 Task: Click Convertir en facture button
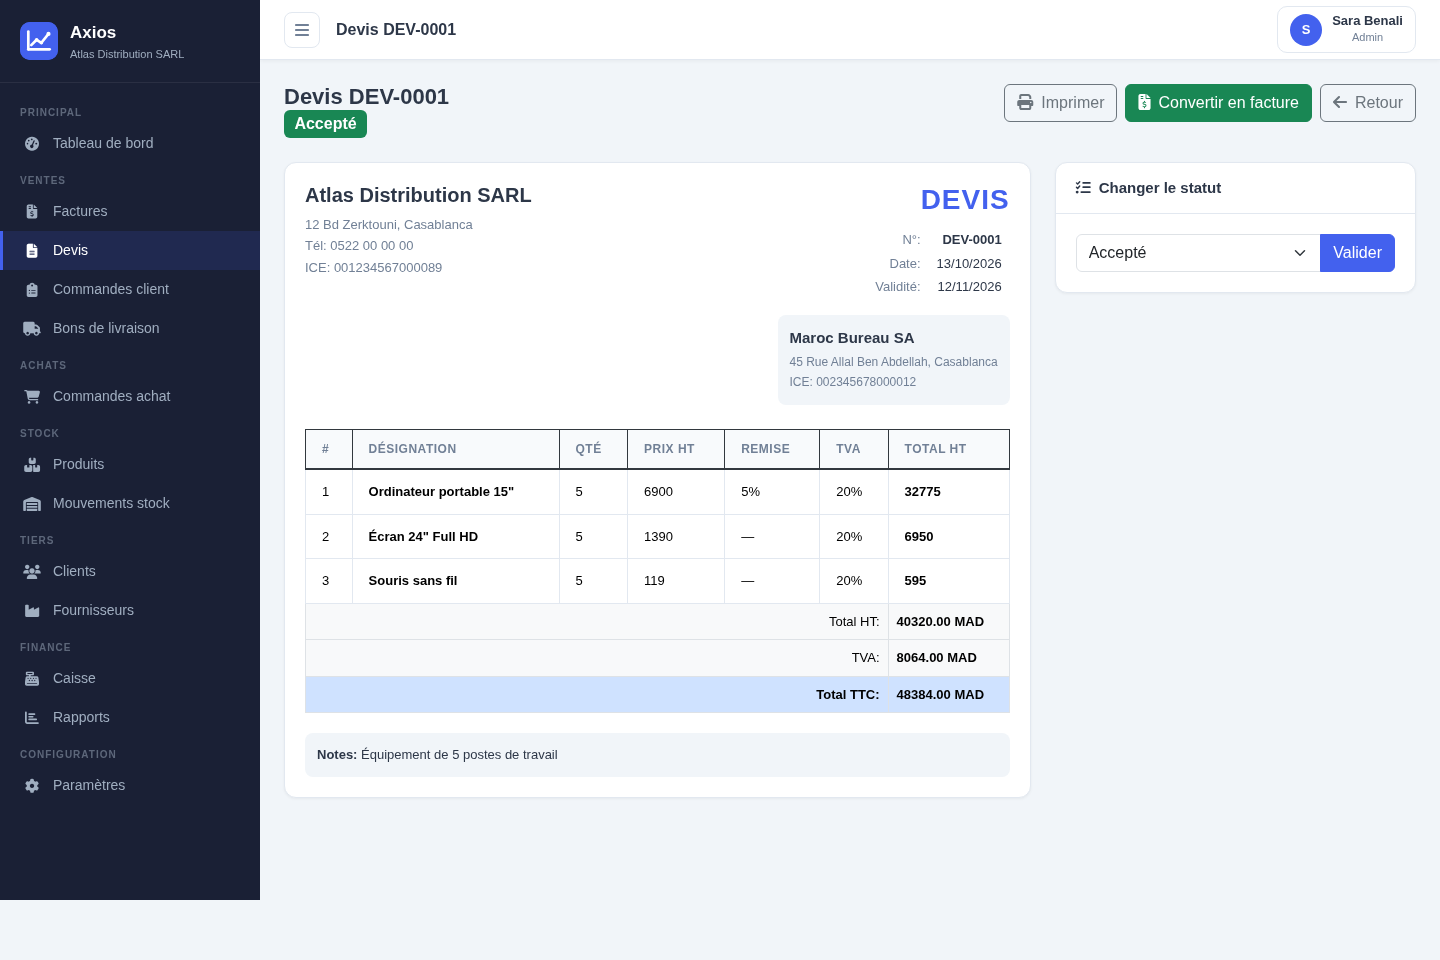click(1218, 103)
